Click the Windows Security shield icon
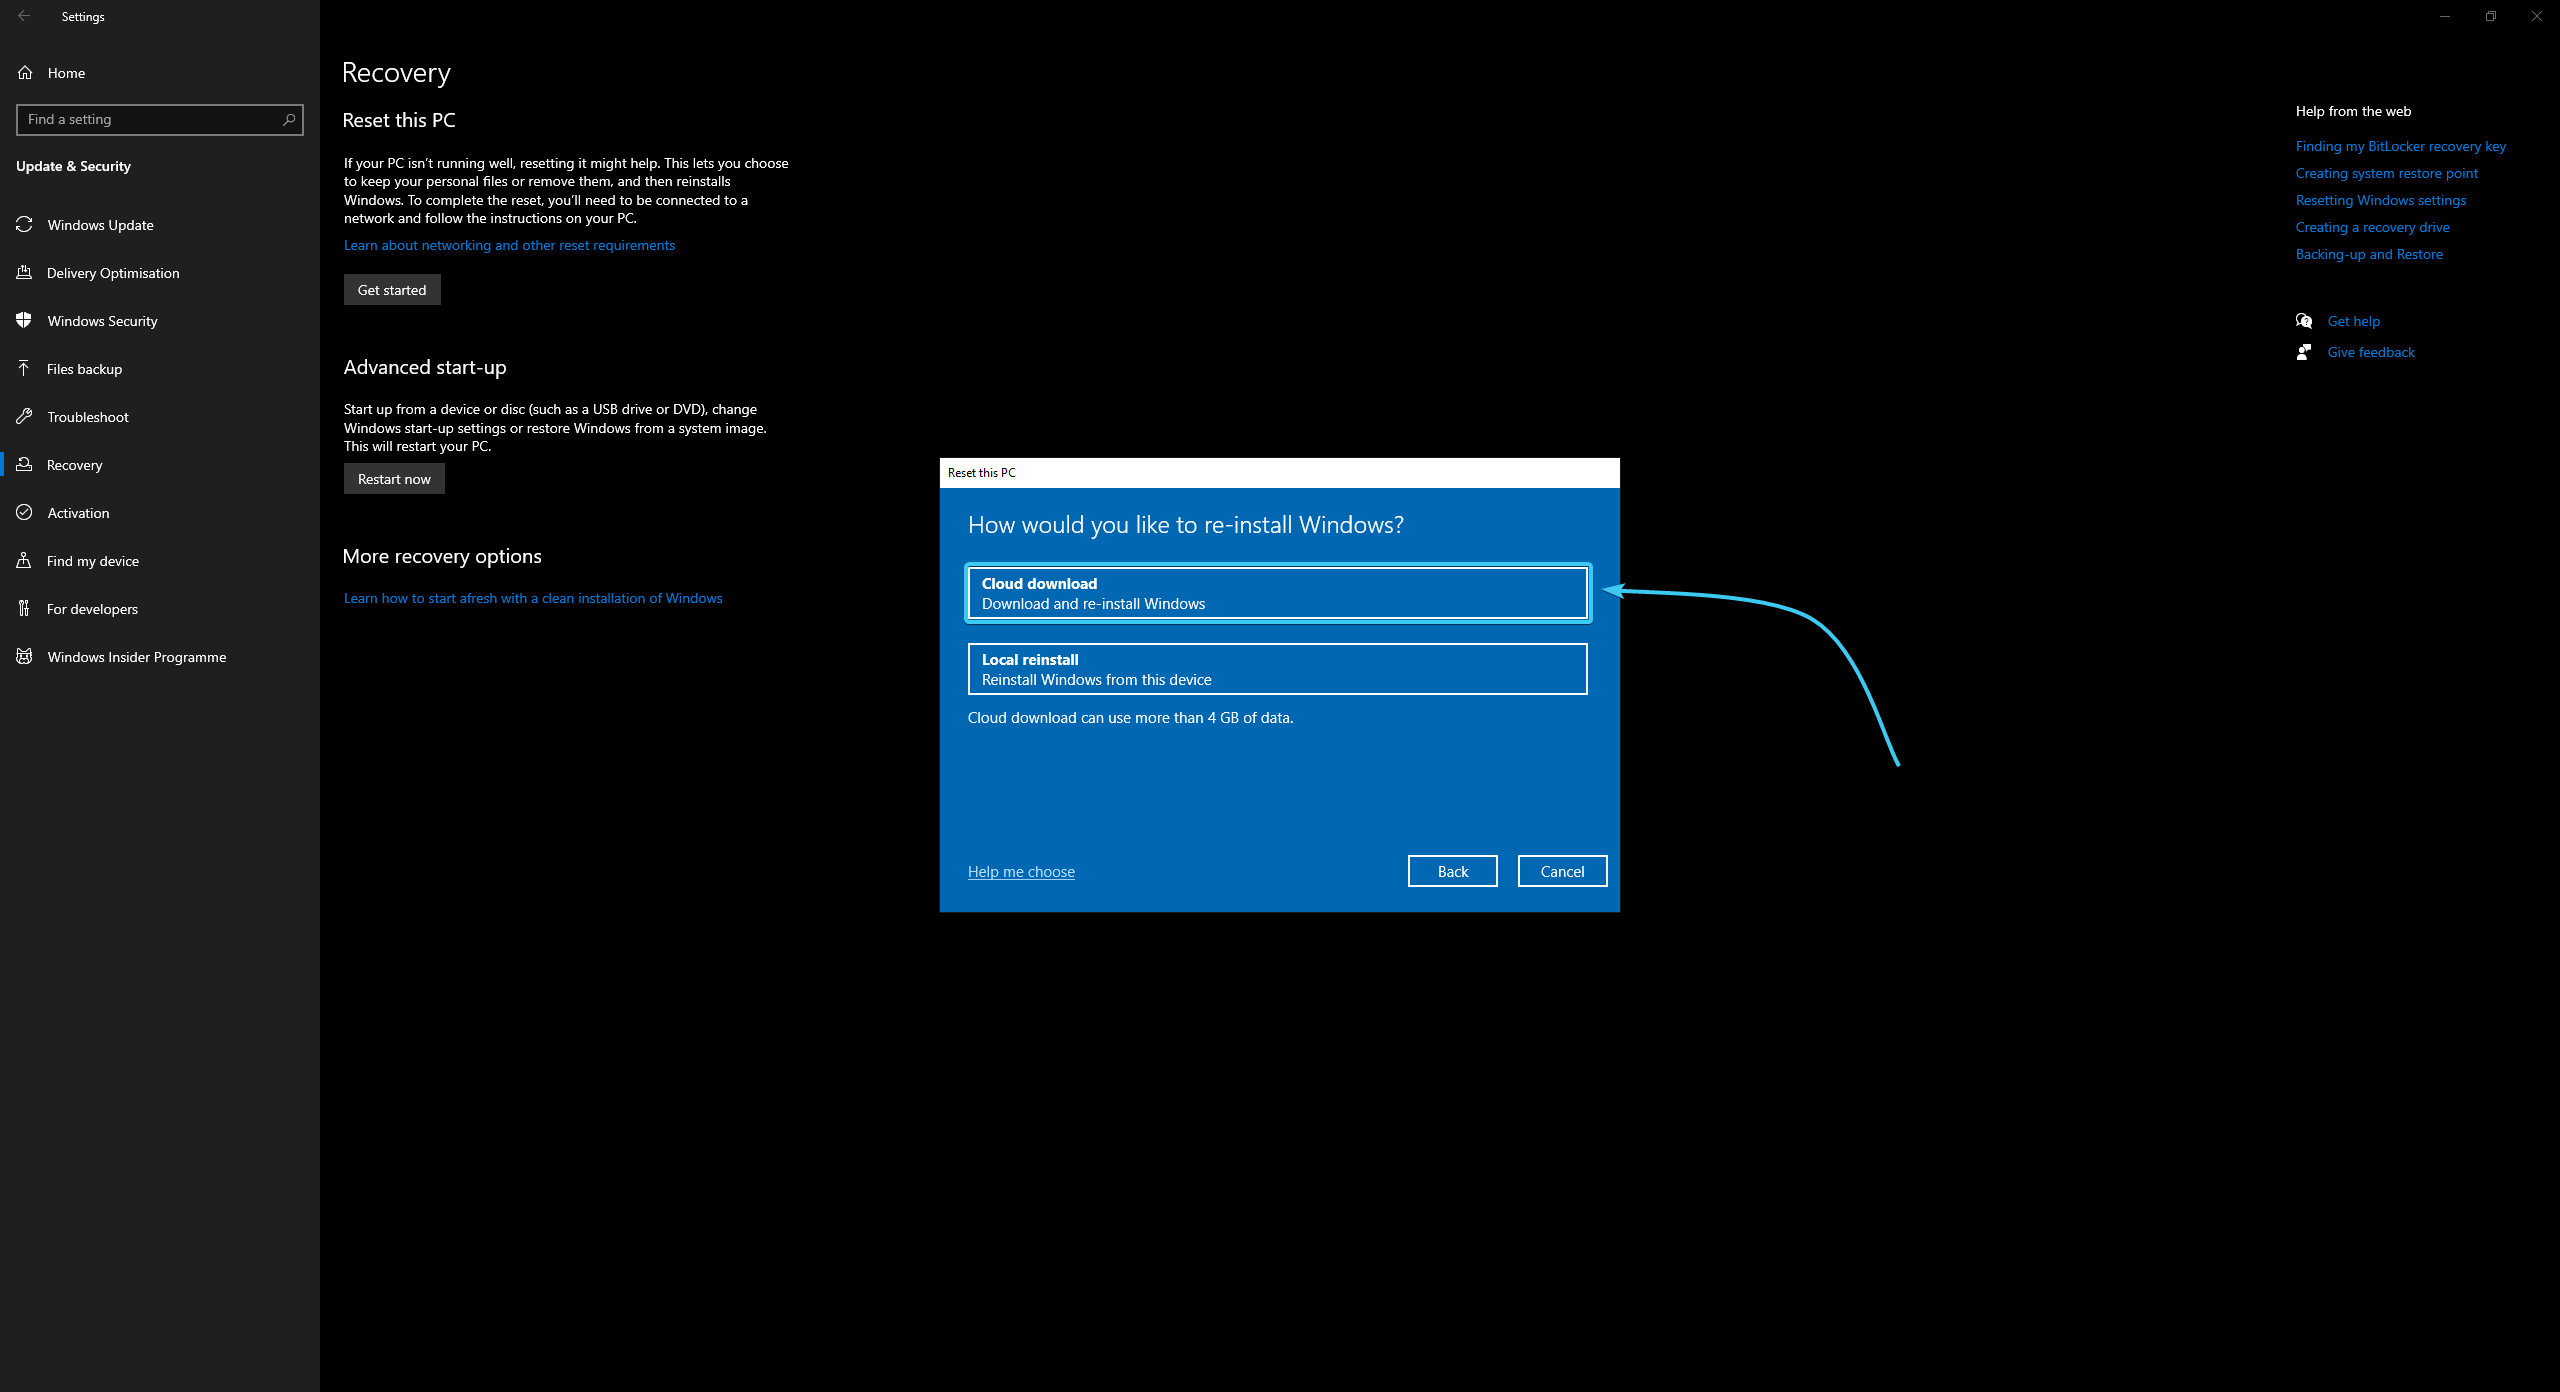This screenshot has width=2560, height=1392. tap(25, 321)
